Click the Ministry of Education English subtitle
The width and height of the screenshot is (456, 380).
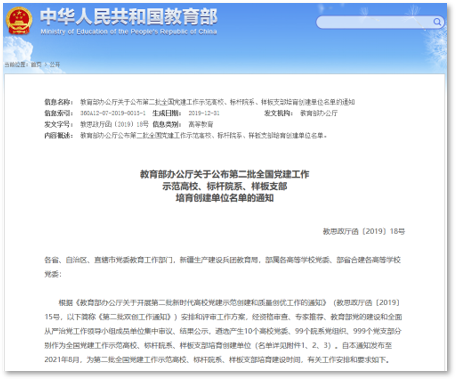coord(129,32)
